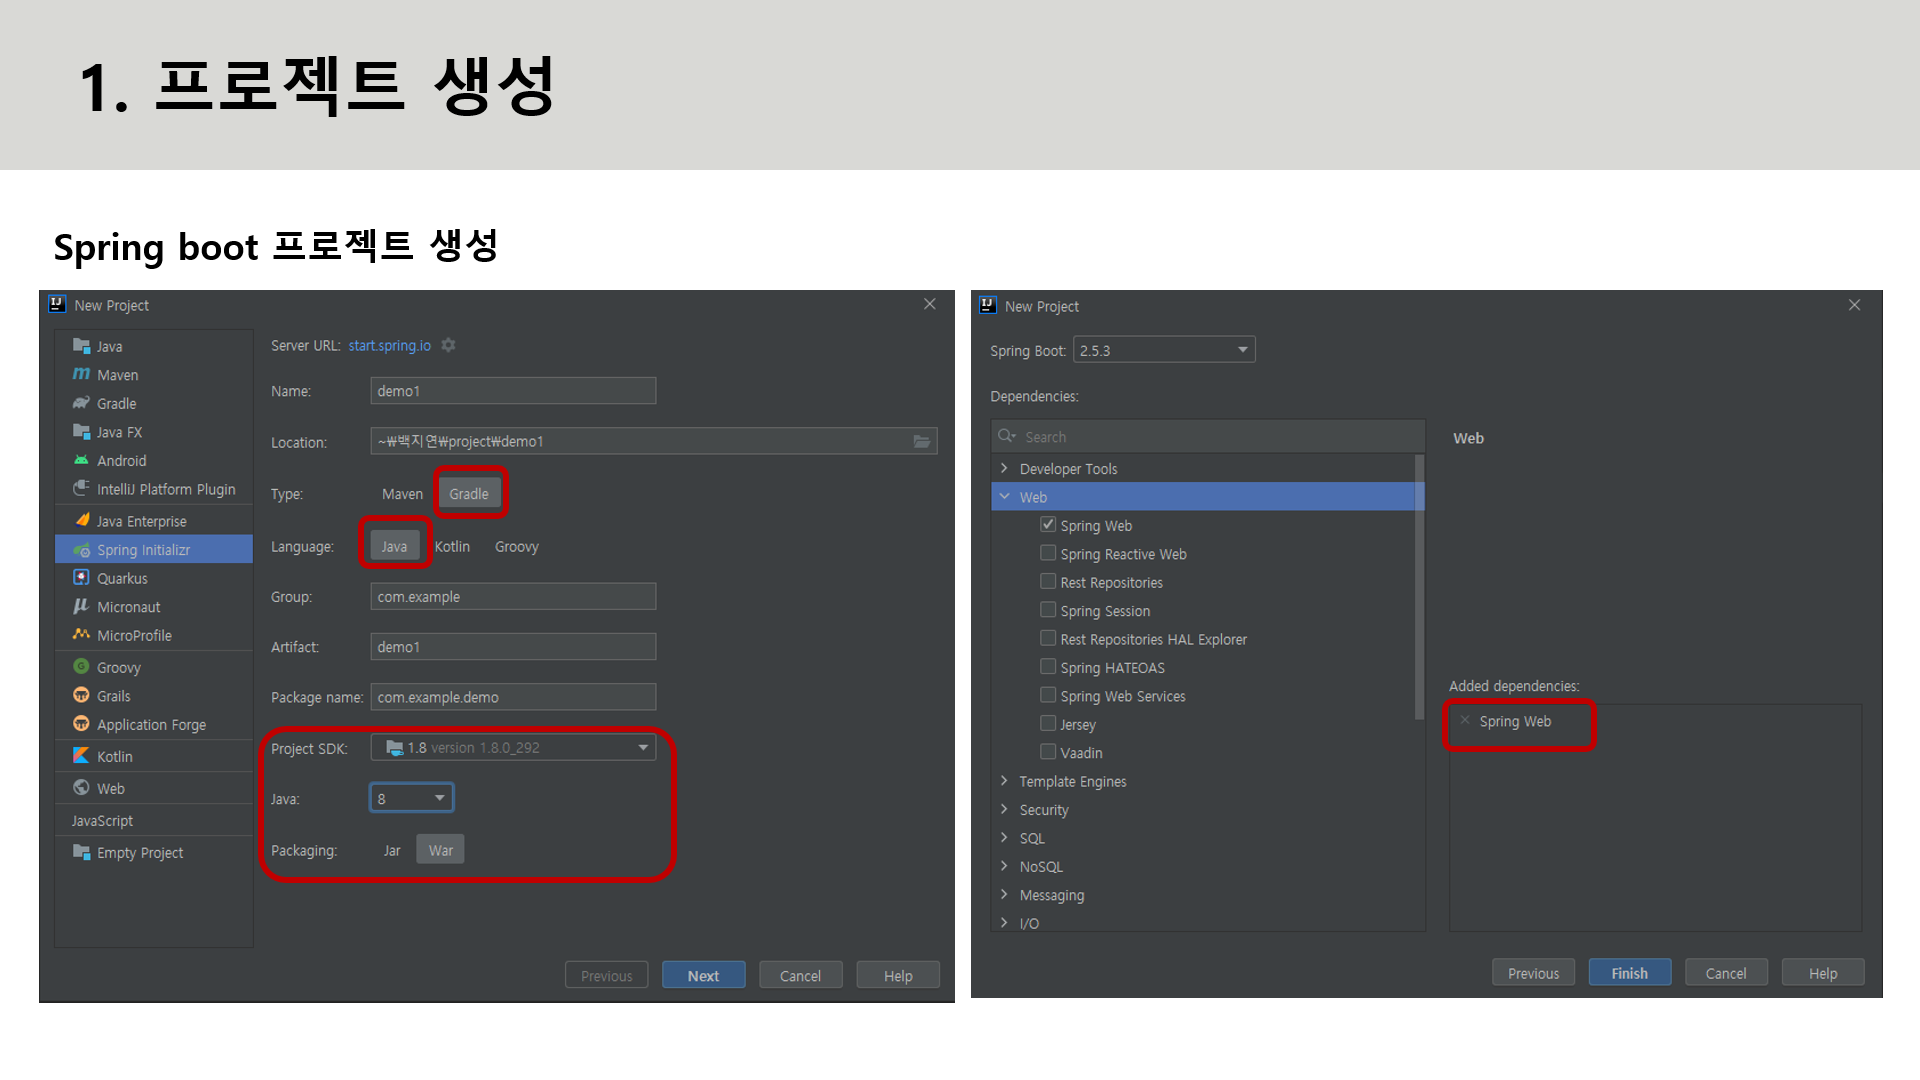
Task: Click the Quarkus icon in the project list
Action: [81, 578]
